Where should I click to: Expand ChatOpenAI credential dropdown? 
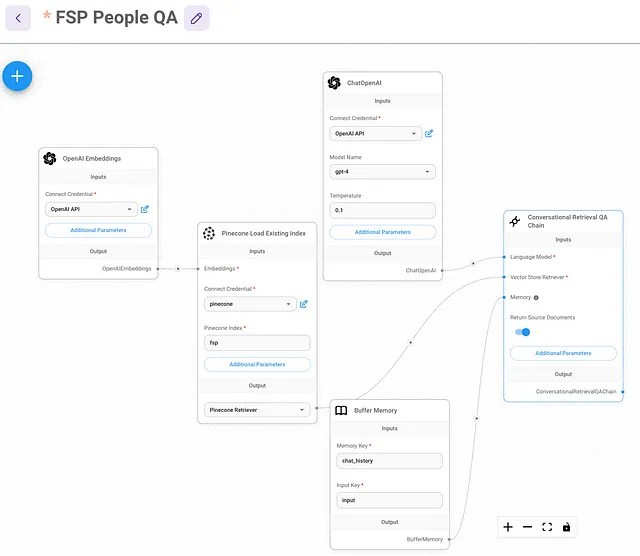tap(376, 133)
